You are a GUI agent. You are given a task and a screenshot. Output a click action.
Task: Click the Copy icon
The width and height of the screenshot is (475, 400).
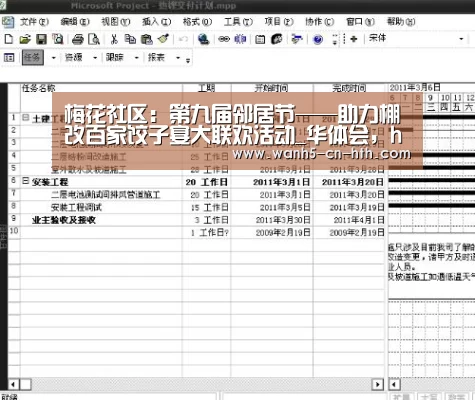point(130,39)
